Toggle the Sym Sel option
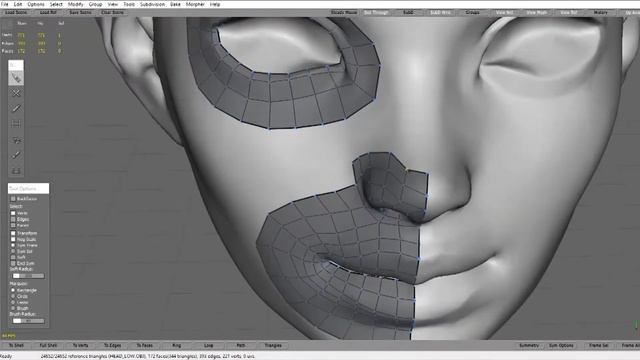The image size is (640, 360). [13, 251]
